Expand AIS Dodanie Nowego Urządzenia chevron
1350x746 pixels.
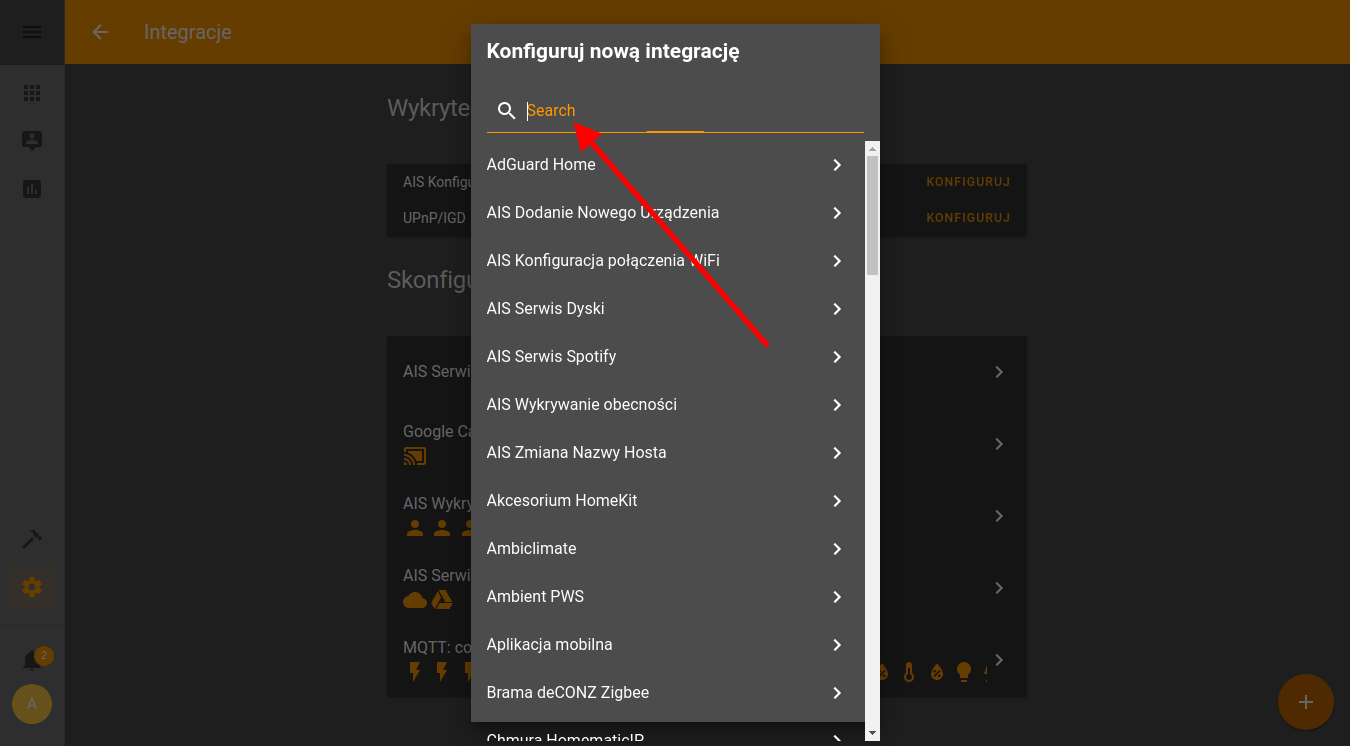pos(837,213)
